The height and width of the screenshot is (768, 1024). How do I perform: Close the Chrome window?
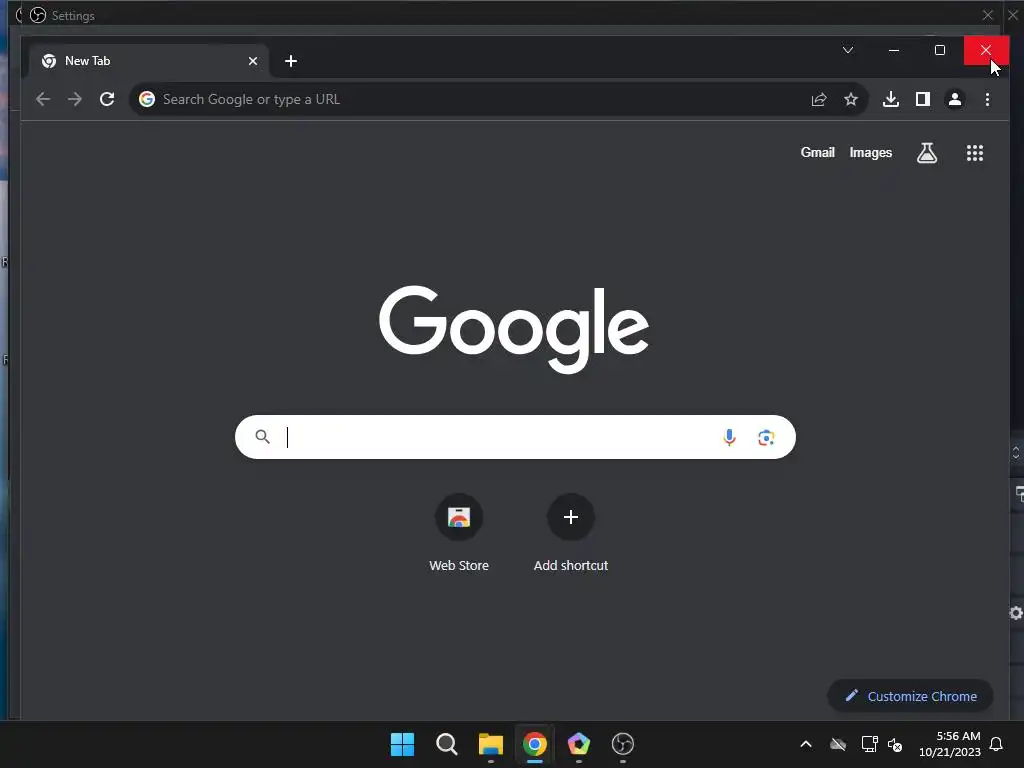pos(986,50)
